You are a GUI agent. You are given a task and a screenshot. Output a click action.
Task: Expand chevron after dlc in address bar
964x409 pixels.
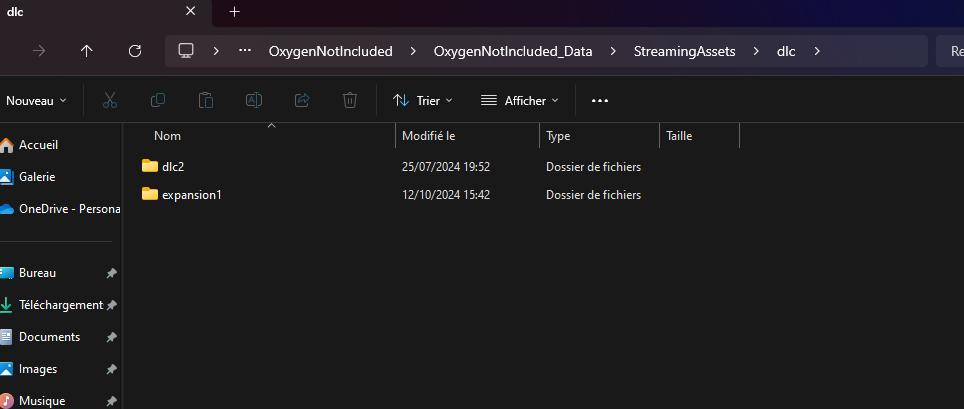point(817,51)
